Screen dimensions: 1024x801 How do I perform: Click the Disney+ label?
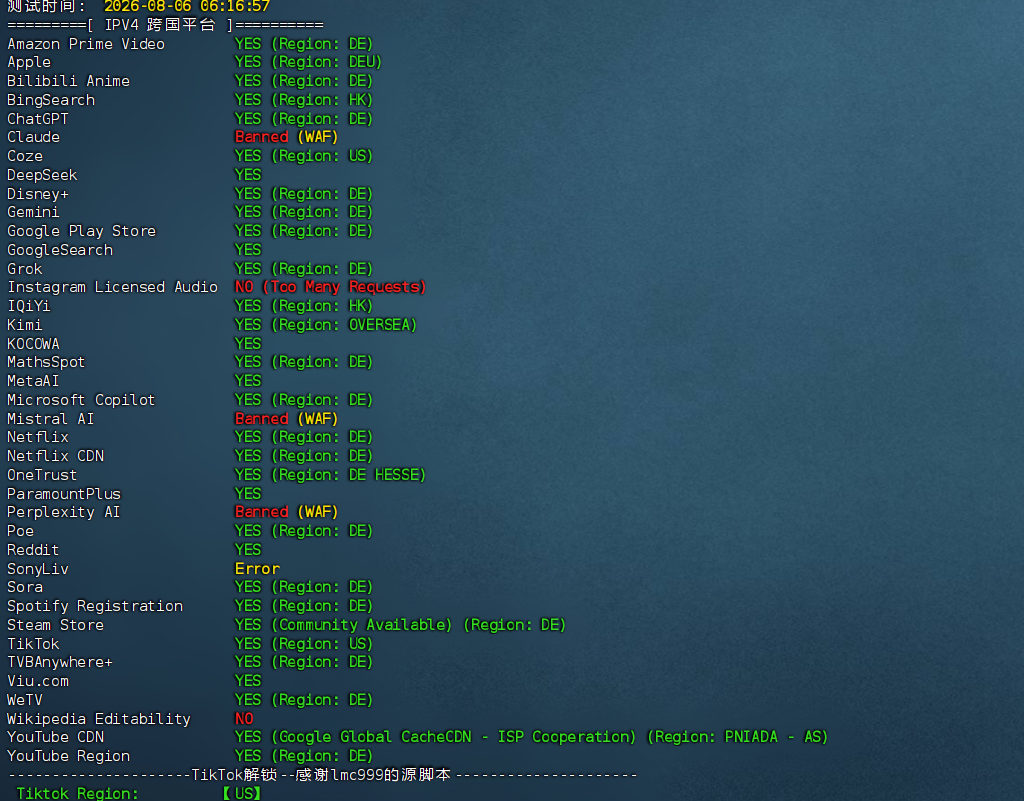[38, 194]
